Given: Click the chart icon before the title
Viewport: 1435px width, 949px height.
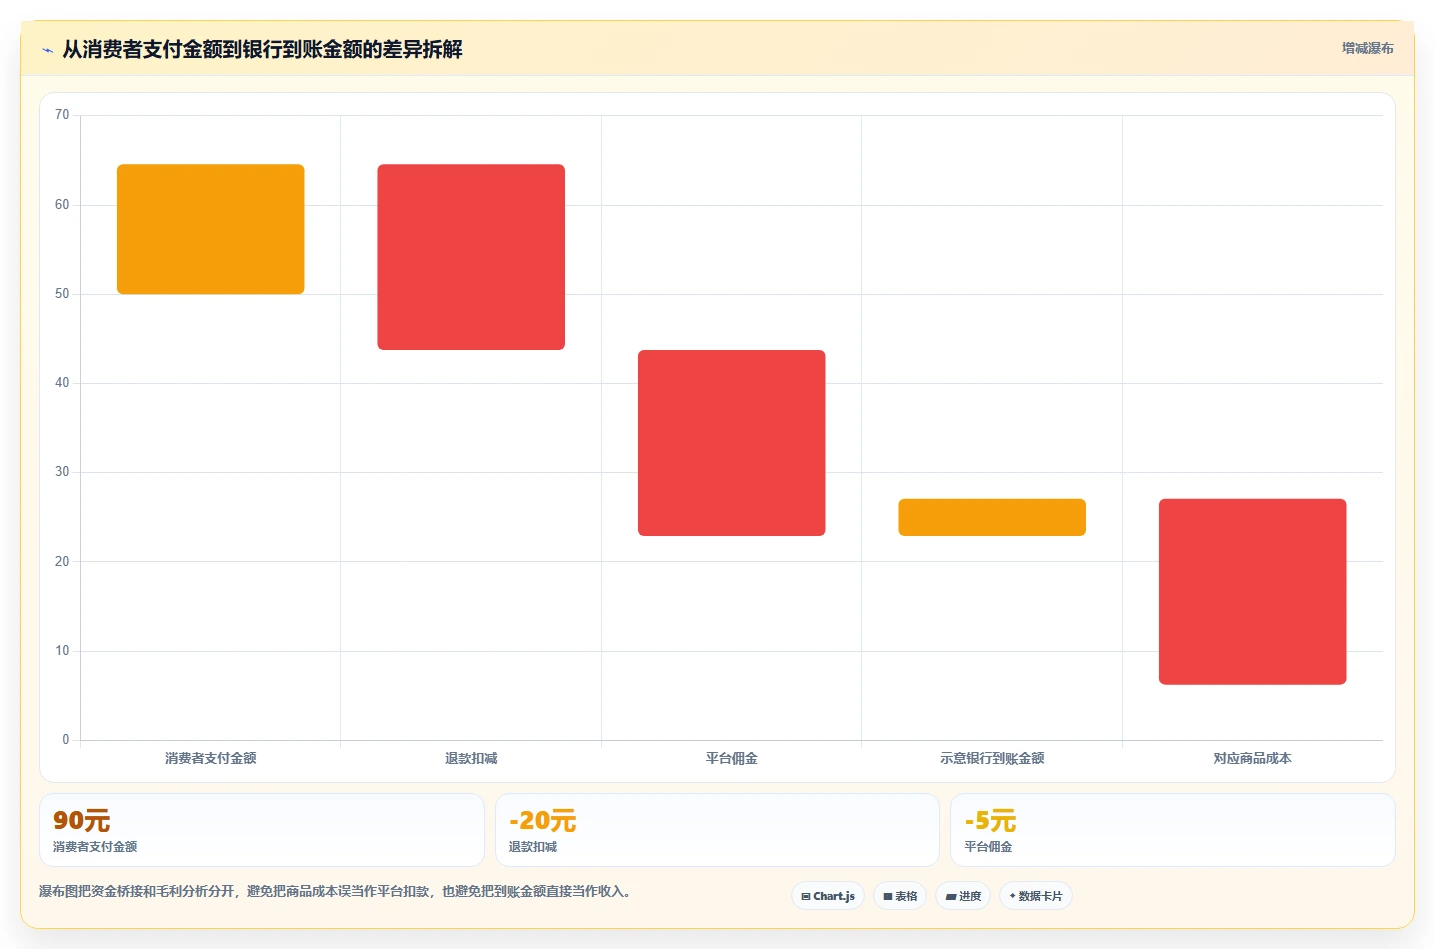Looking at the screenshot, I should [47, 50].
